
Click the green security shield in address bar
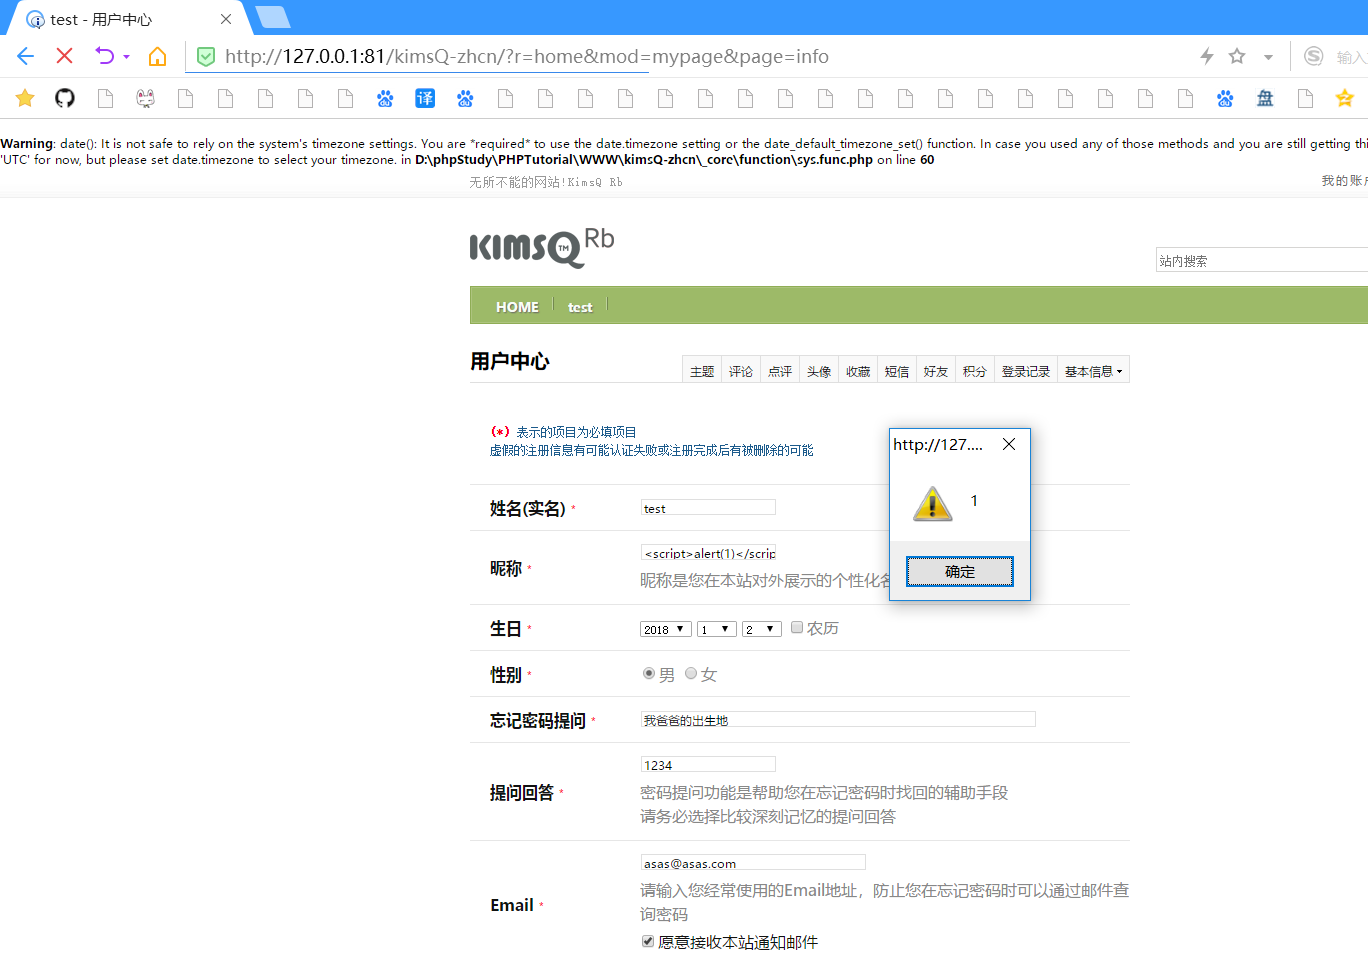pos(206,57)
